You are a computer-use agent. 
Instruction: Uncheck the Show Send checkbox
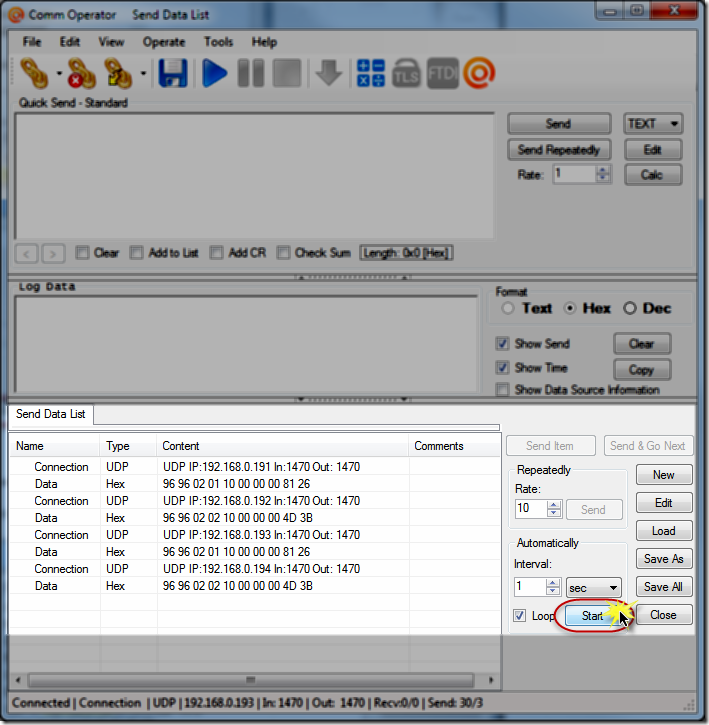[x=502, y=344]
